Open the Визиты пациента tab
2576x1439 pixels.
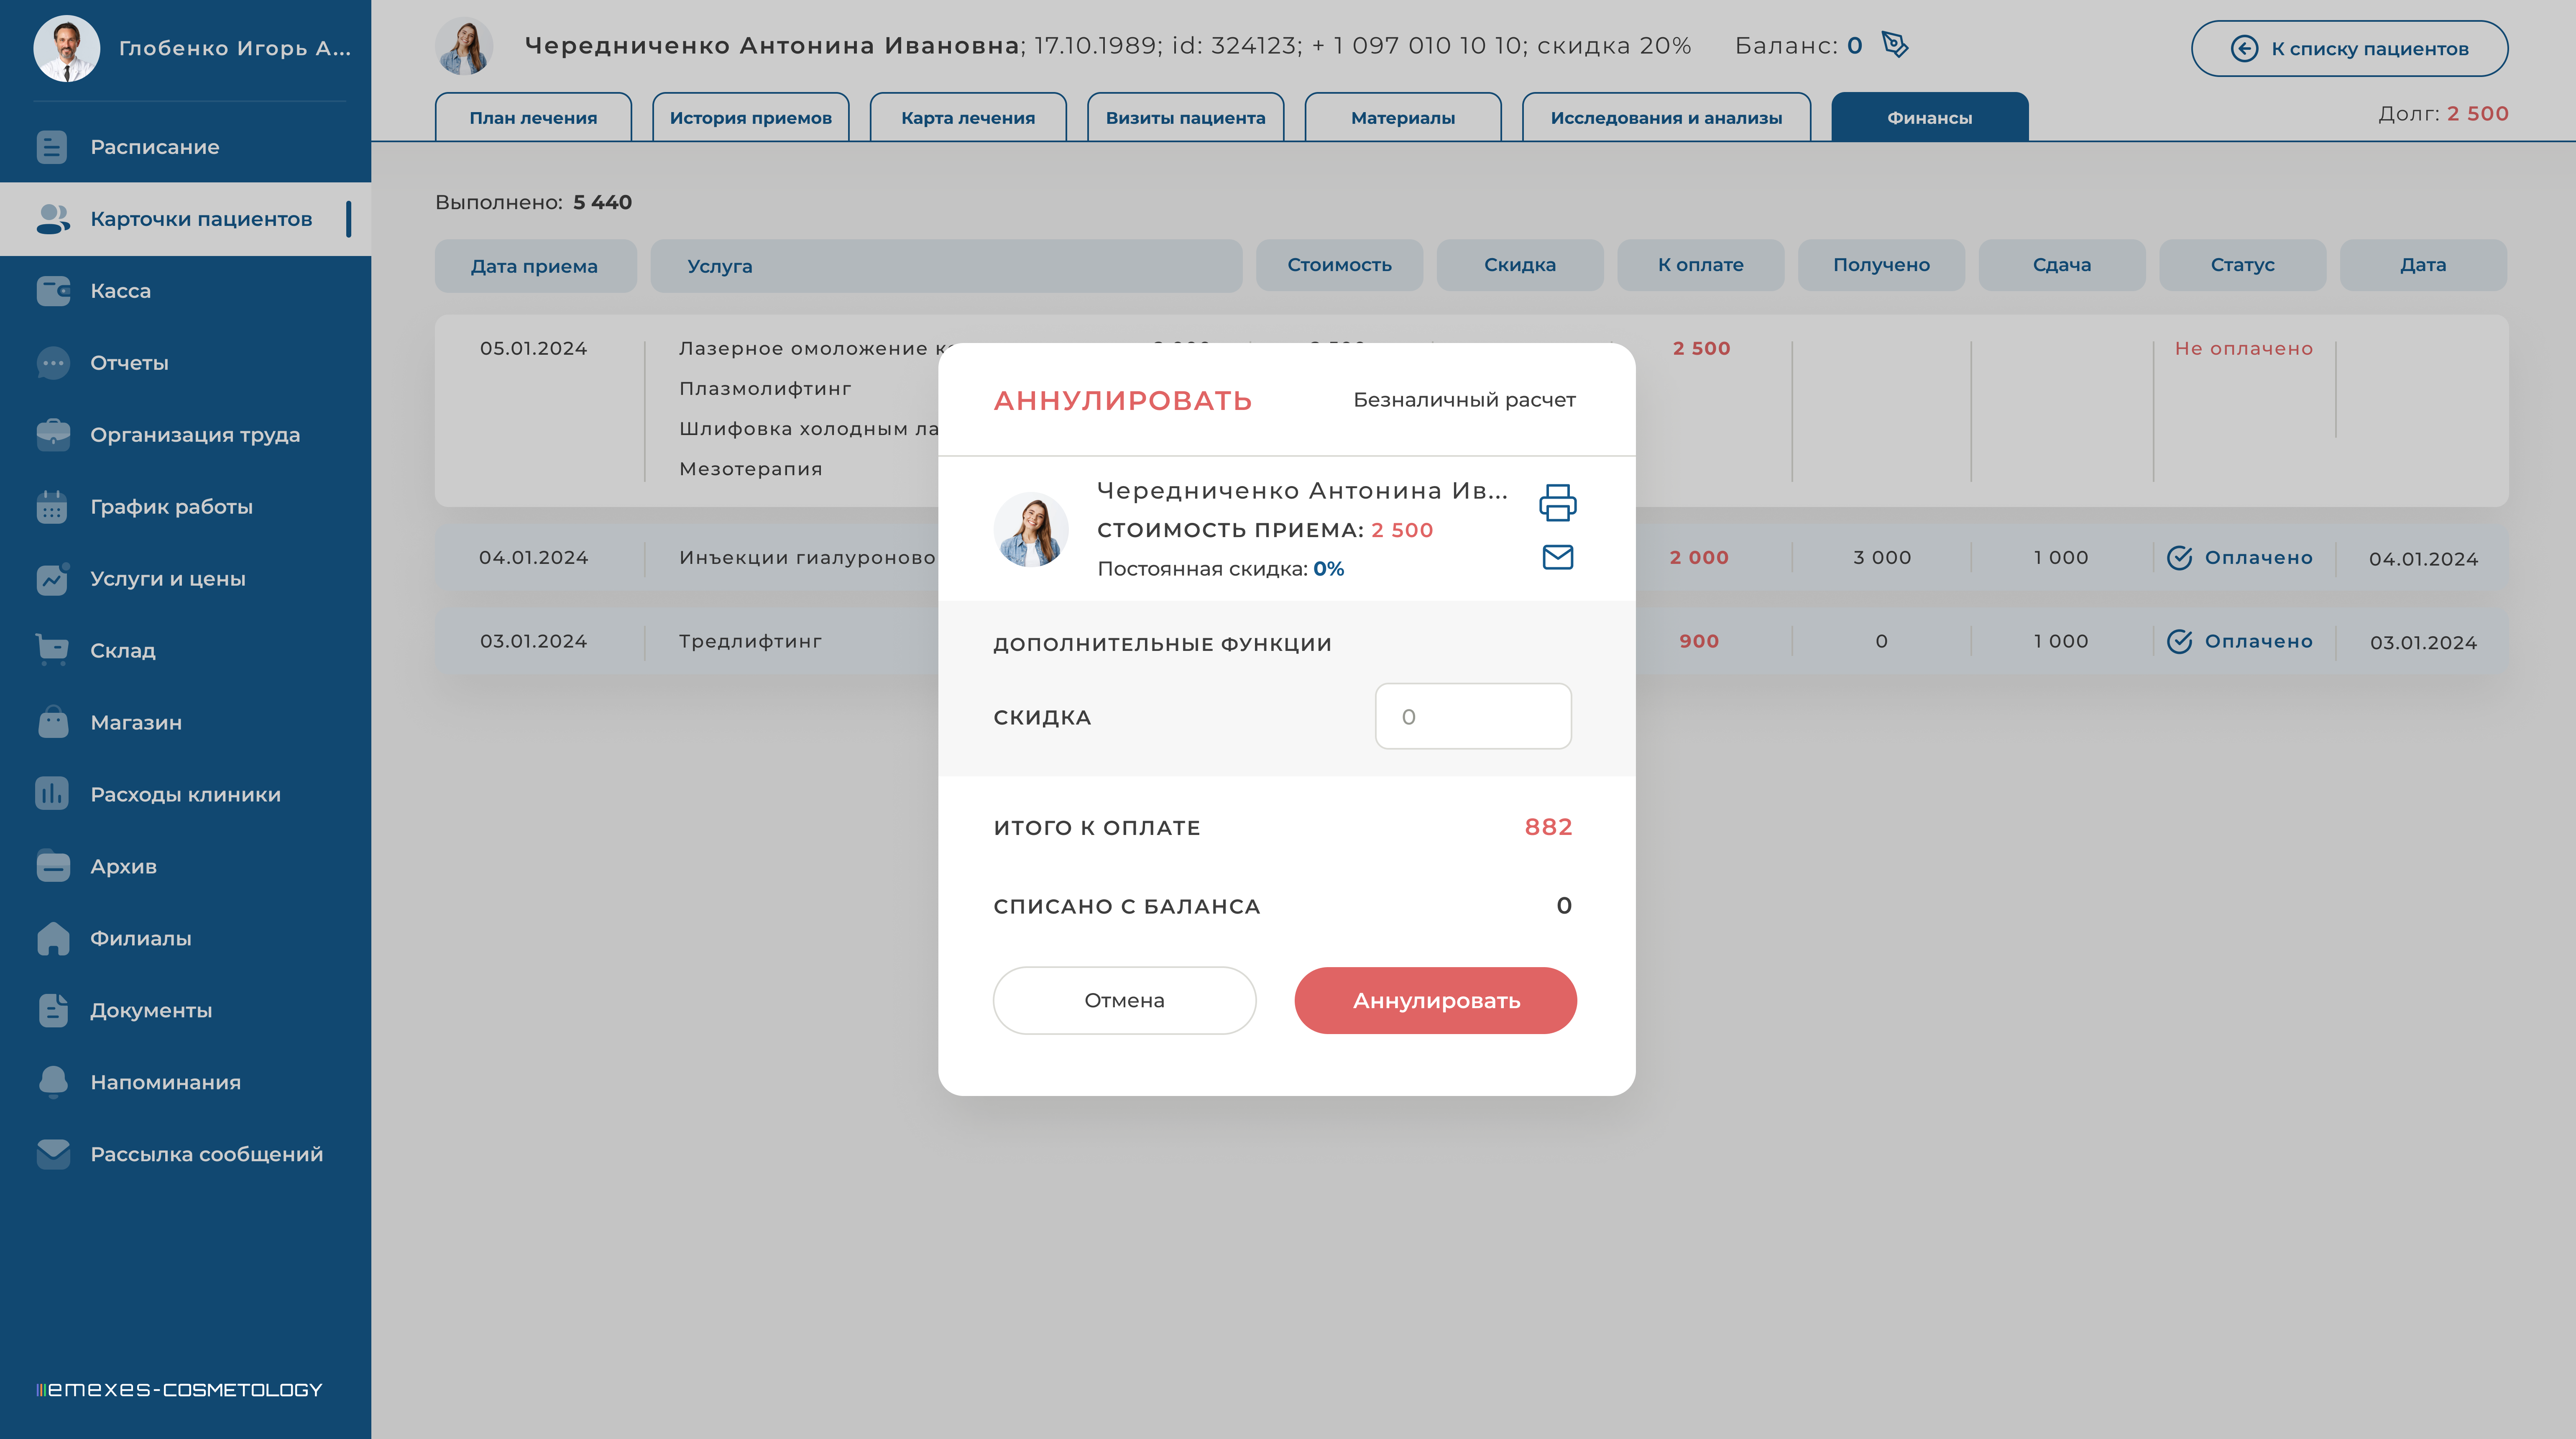(1185, 117)
